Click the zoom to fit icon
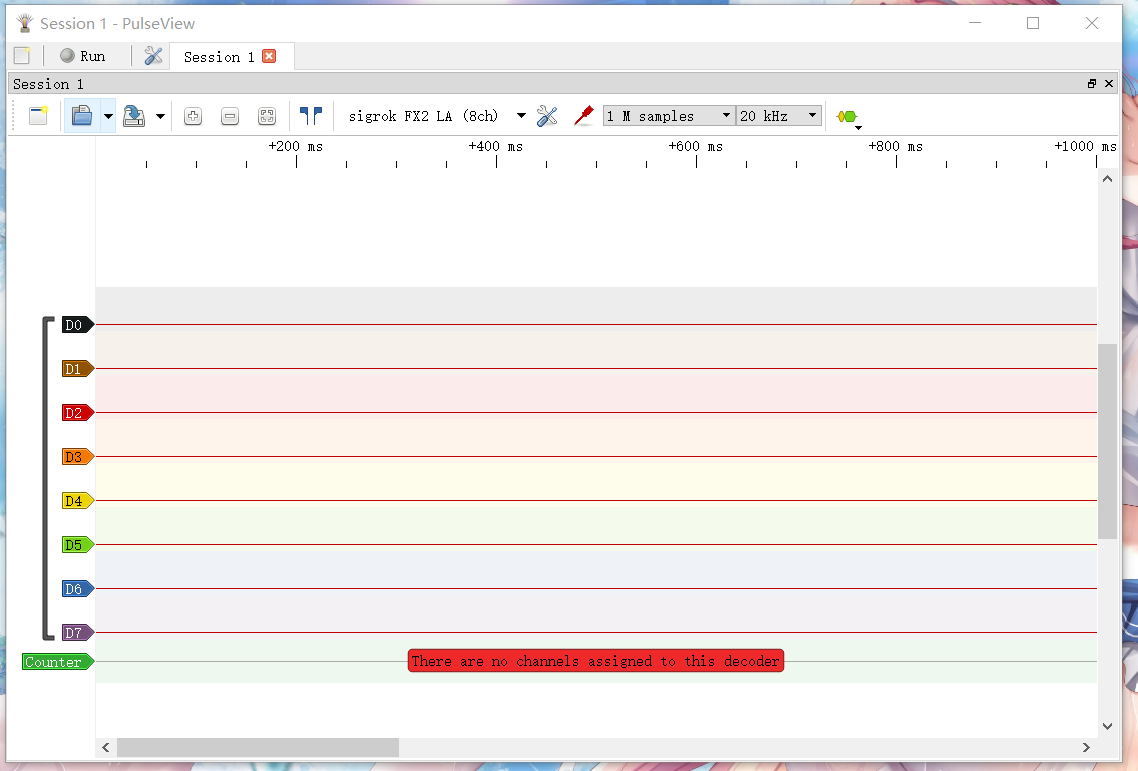 click(x=267, y=116)
